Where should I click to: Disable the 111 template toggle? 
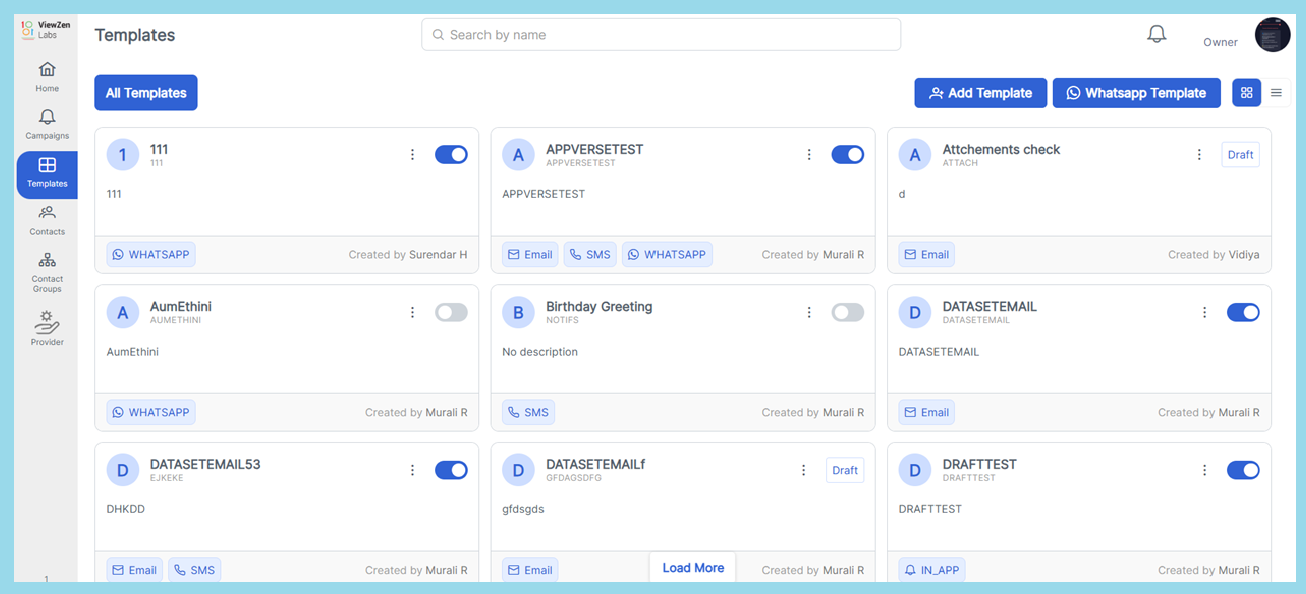coord(451,155)
